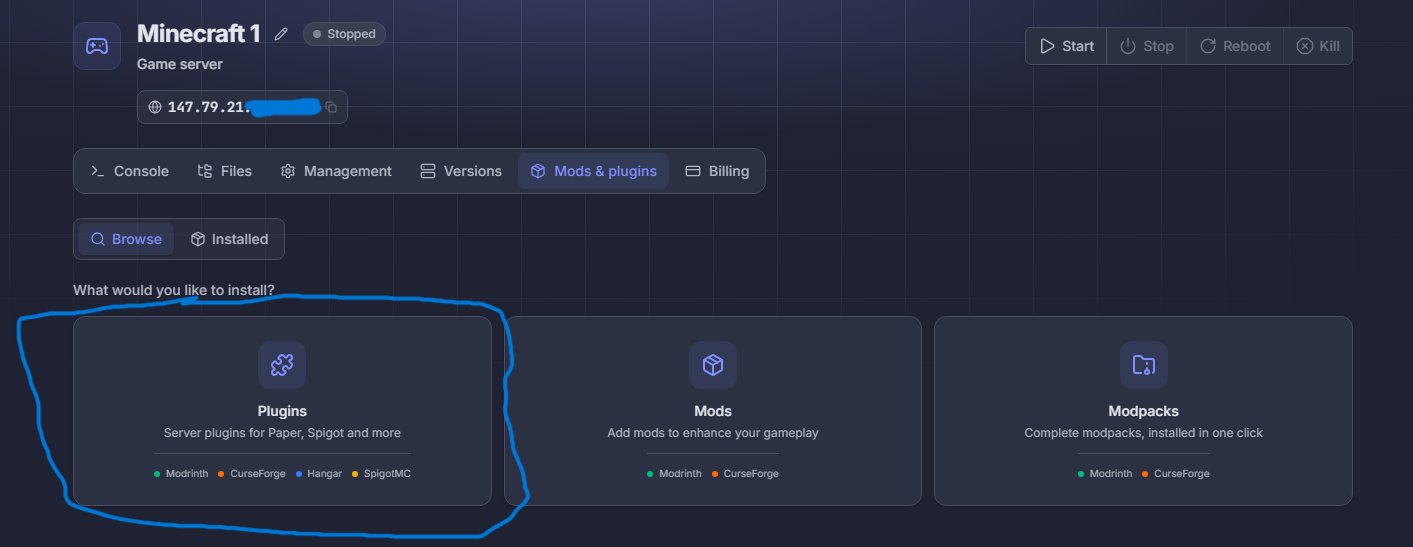The image size is (1413, 547).
Task: Click the gear icon in Management
Action: click(x=288, y=171)
